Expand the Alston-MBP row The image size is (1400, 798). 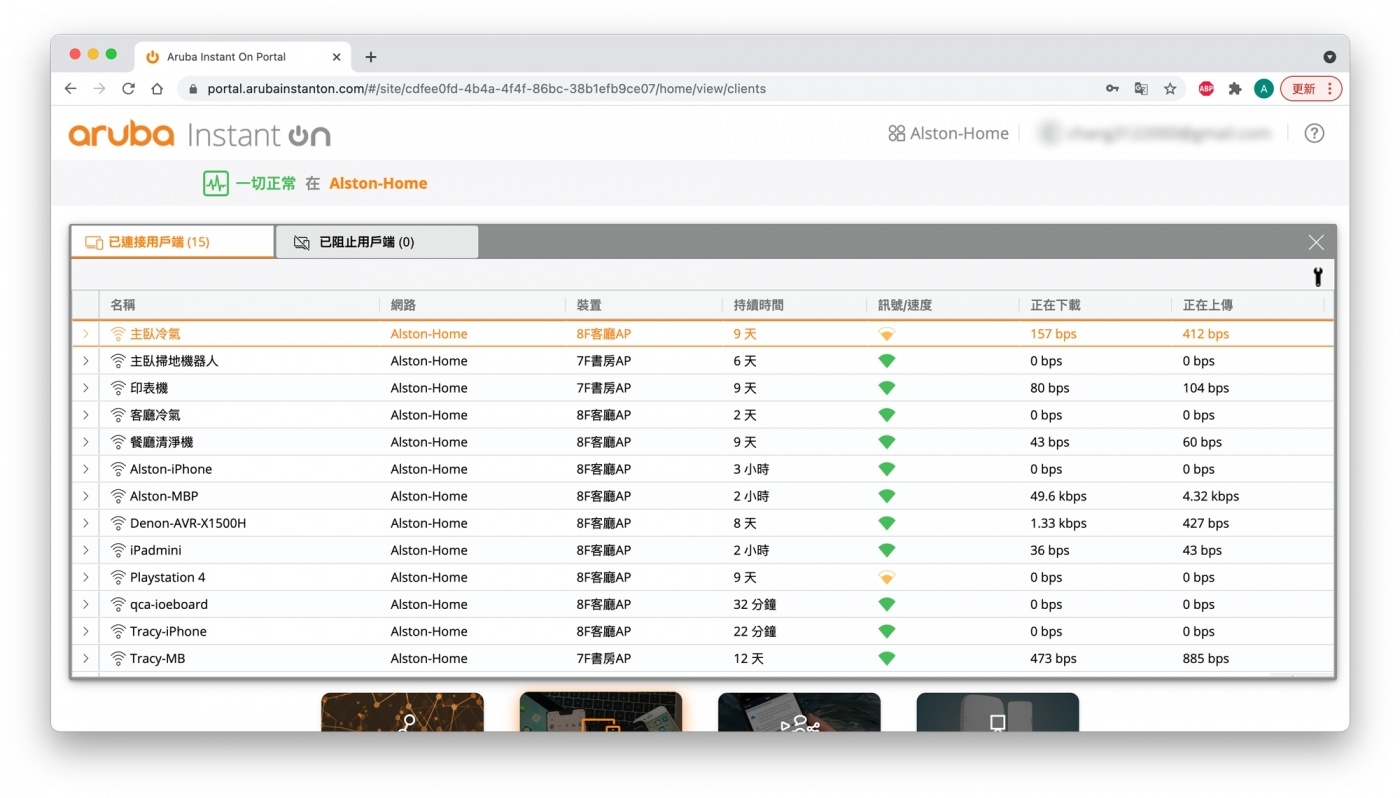coord(86,496)
